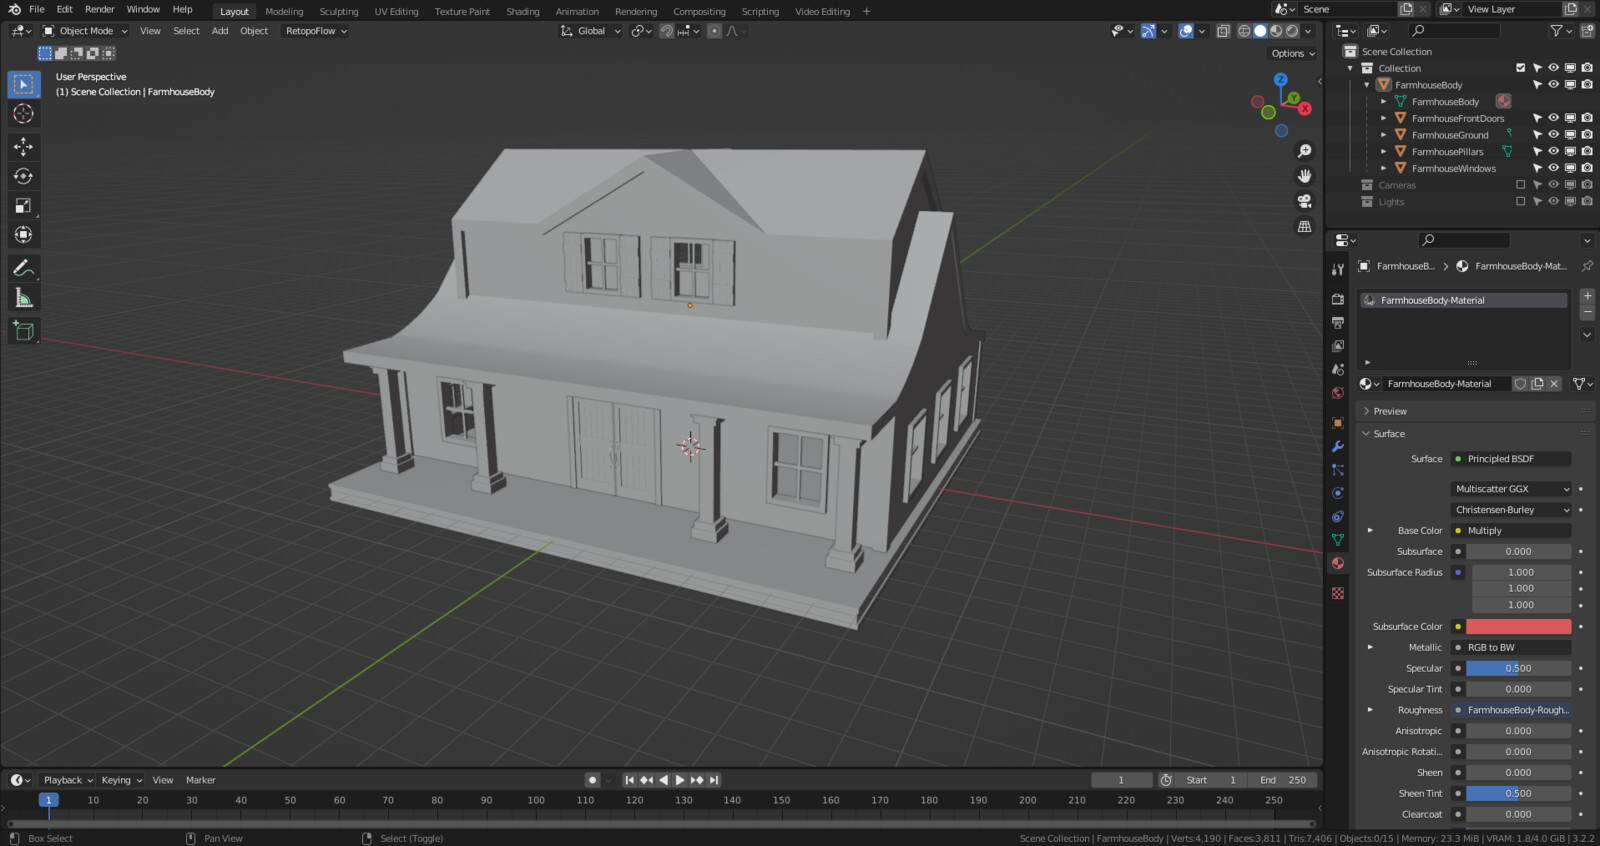The image size is (1600, 846).
Task: Enable the Cameras collection checkbox
Action: point(1521,185)
